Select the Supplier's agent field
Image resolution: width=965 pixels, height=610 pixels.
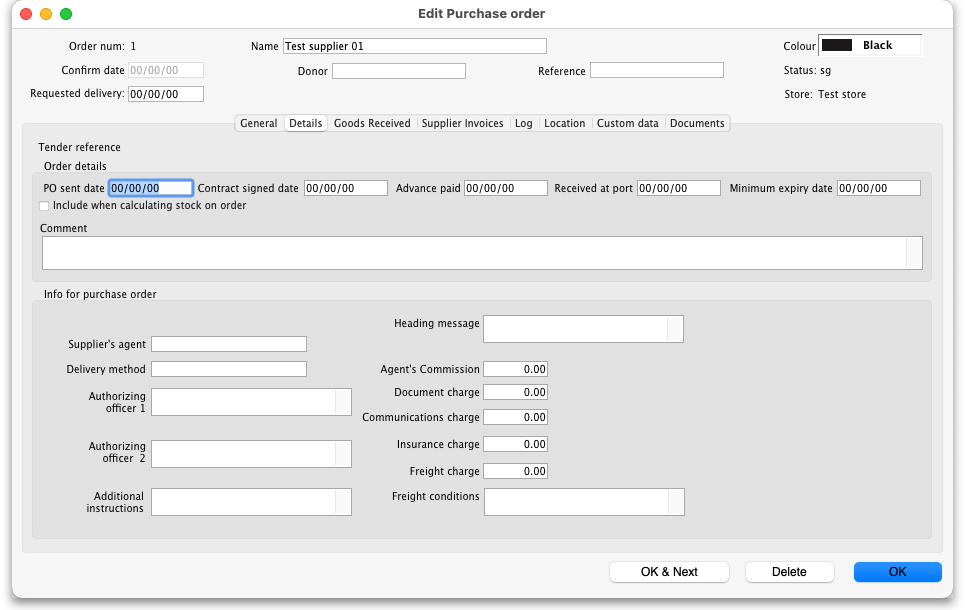click(x=229, y=344)
